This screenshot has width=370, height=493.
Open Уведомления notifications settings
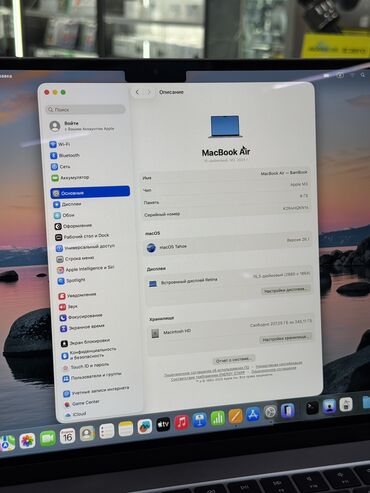coord(78,295)
